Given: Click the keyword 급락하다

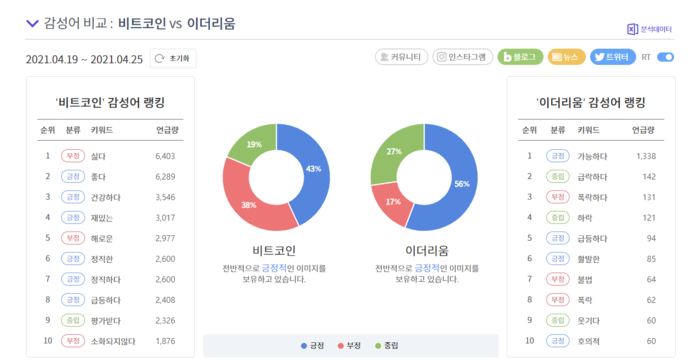Looking at the screenshot, I should 592,177.
